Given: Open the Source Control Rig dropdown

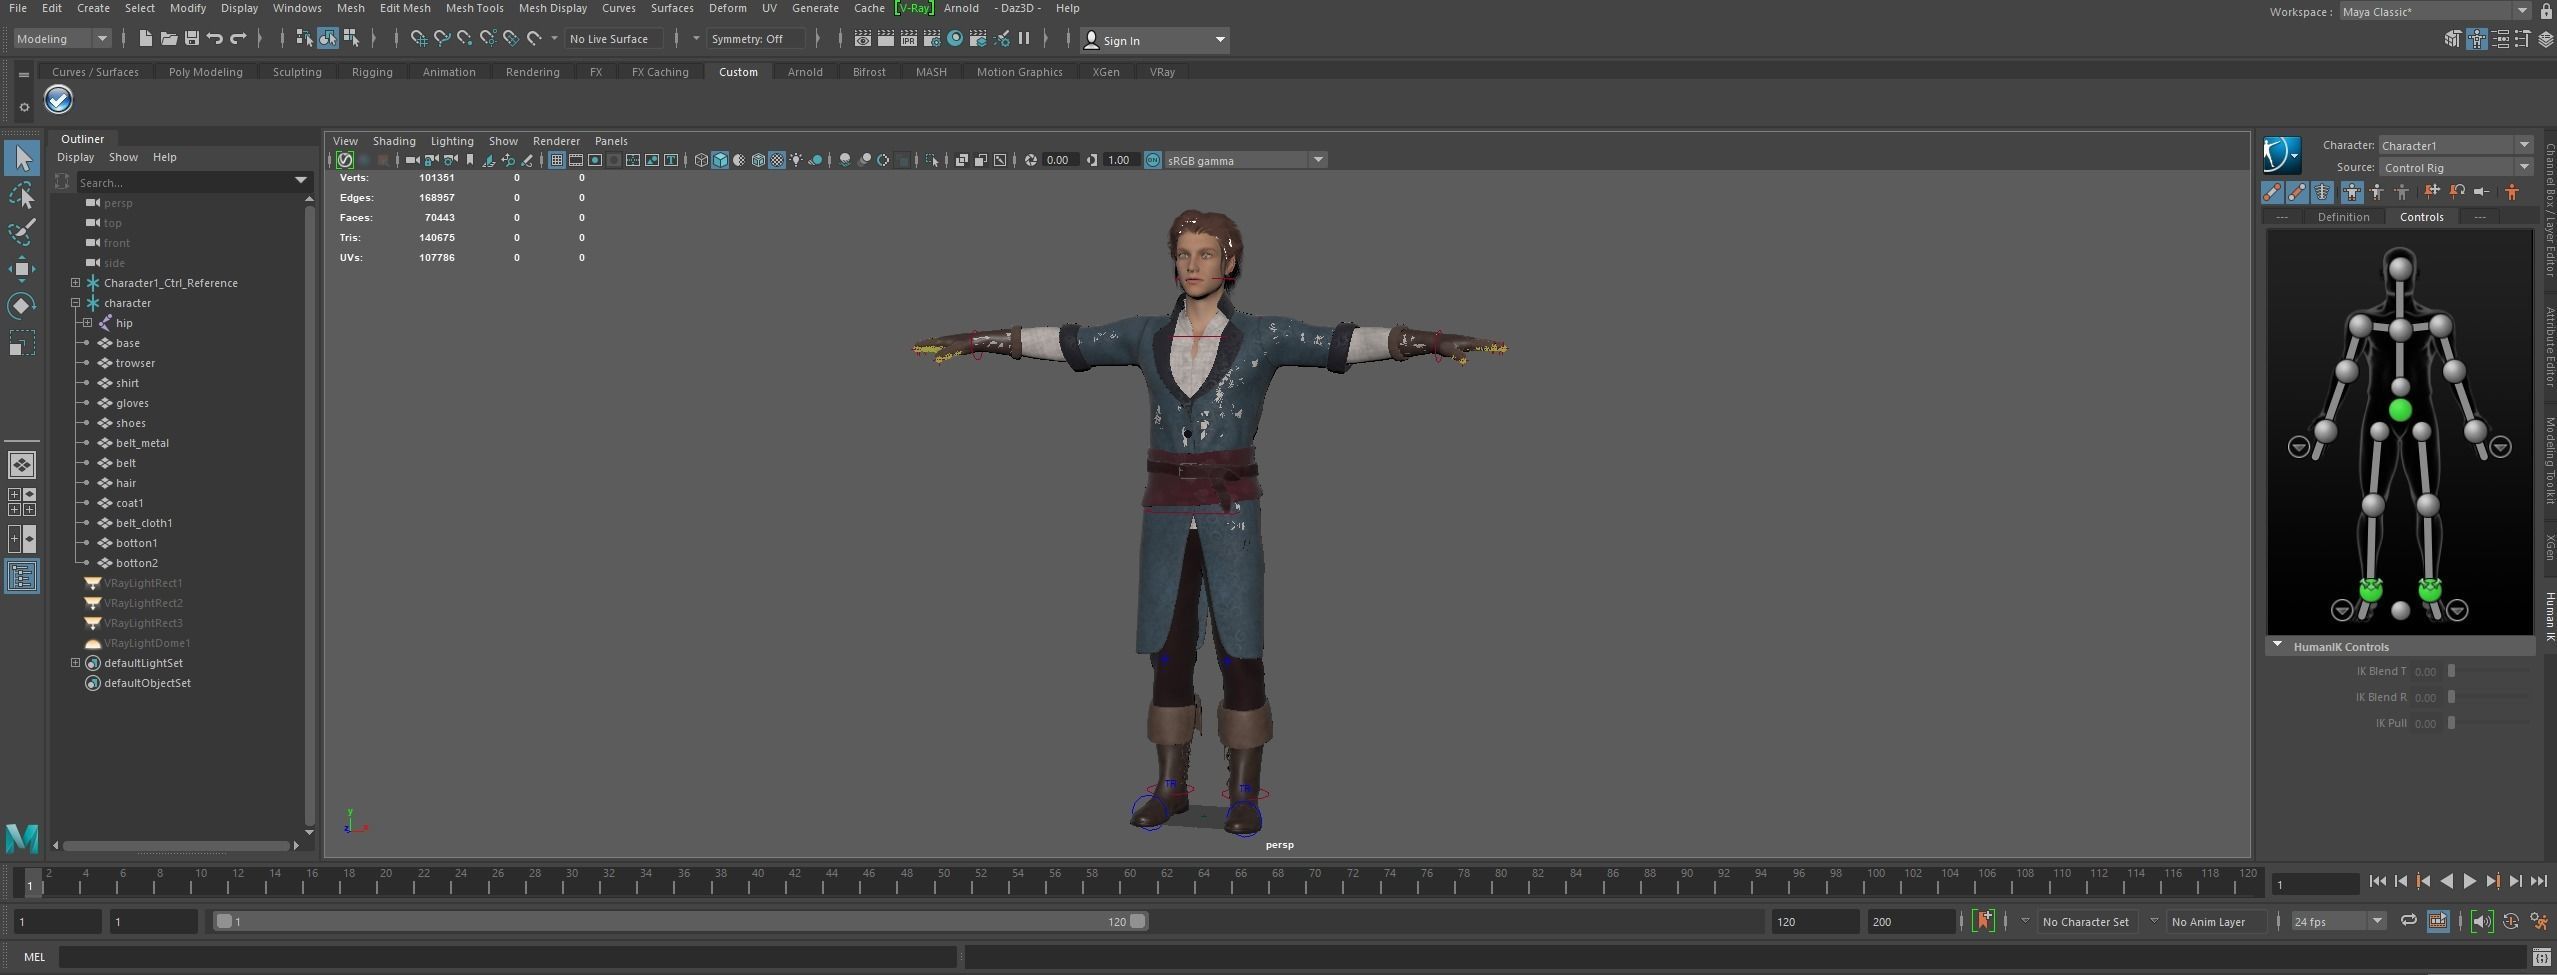Looking at the screenshot, I should coord(2454,167).
